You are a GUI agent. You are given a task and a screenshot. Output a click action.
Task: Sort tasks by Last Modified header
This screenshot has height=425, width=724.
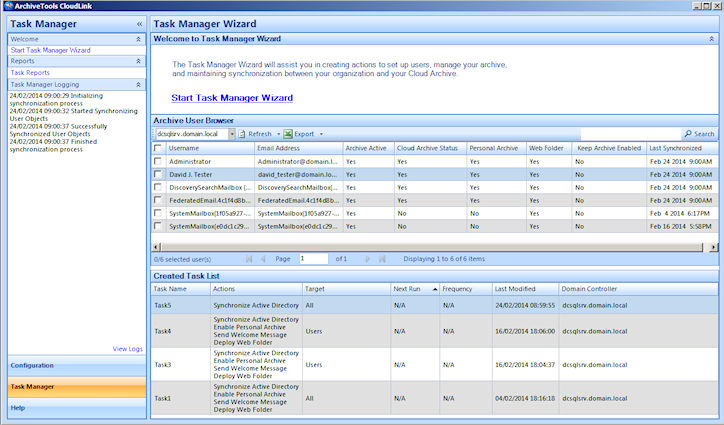coord(525,289)
